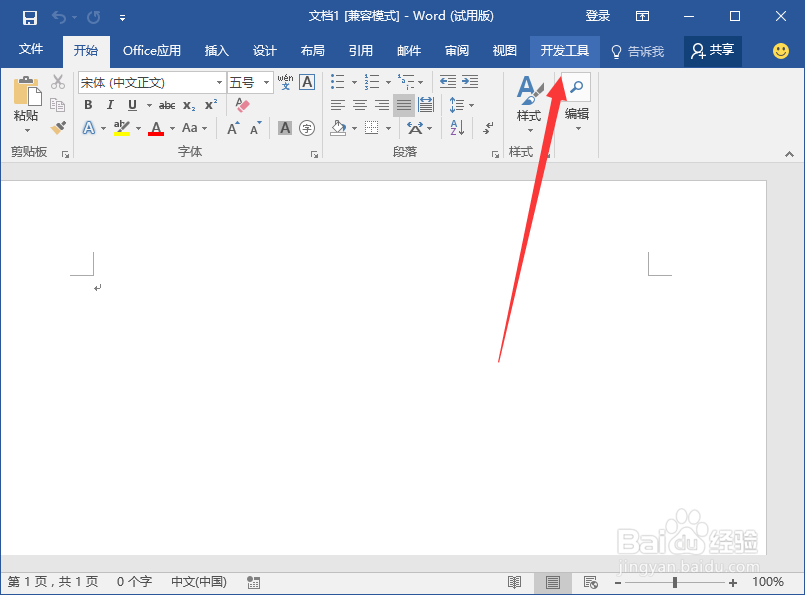The height and width of the screenshot is (595, 805).
Task: Apply italic formatting
Action: click(110, 104)
